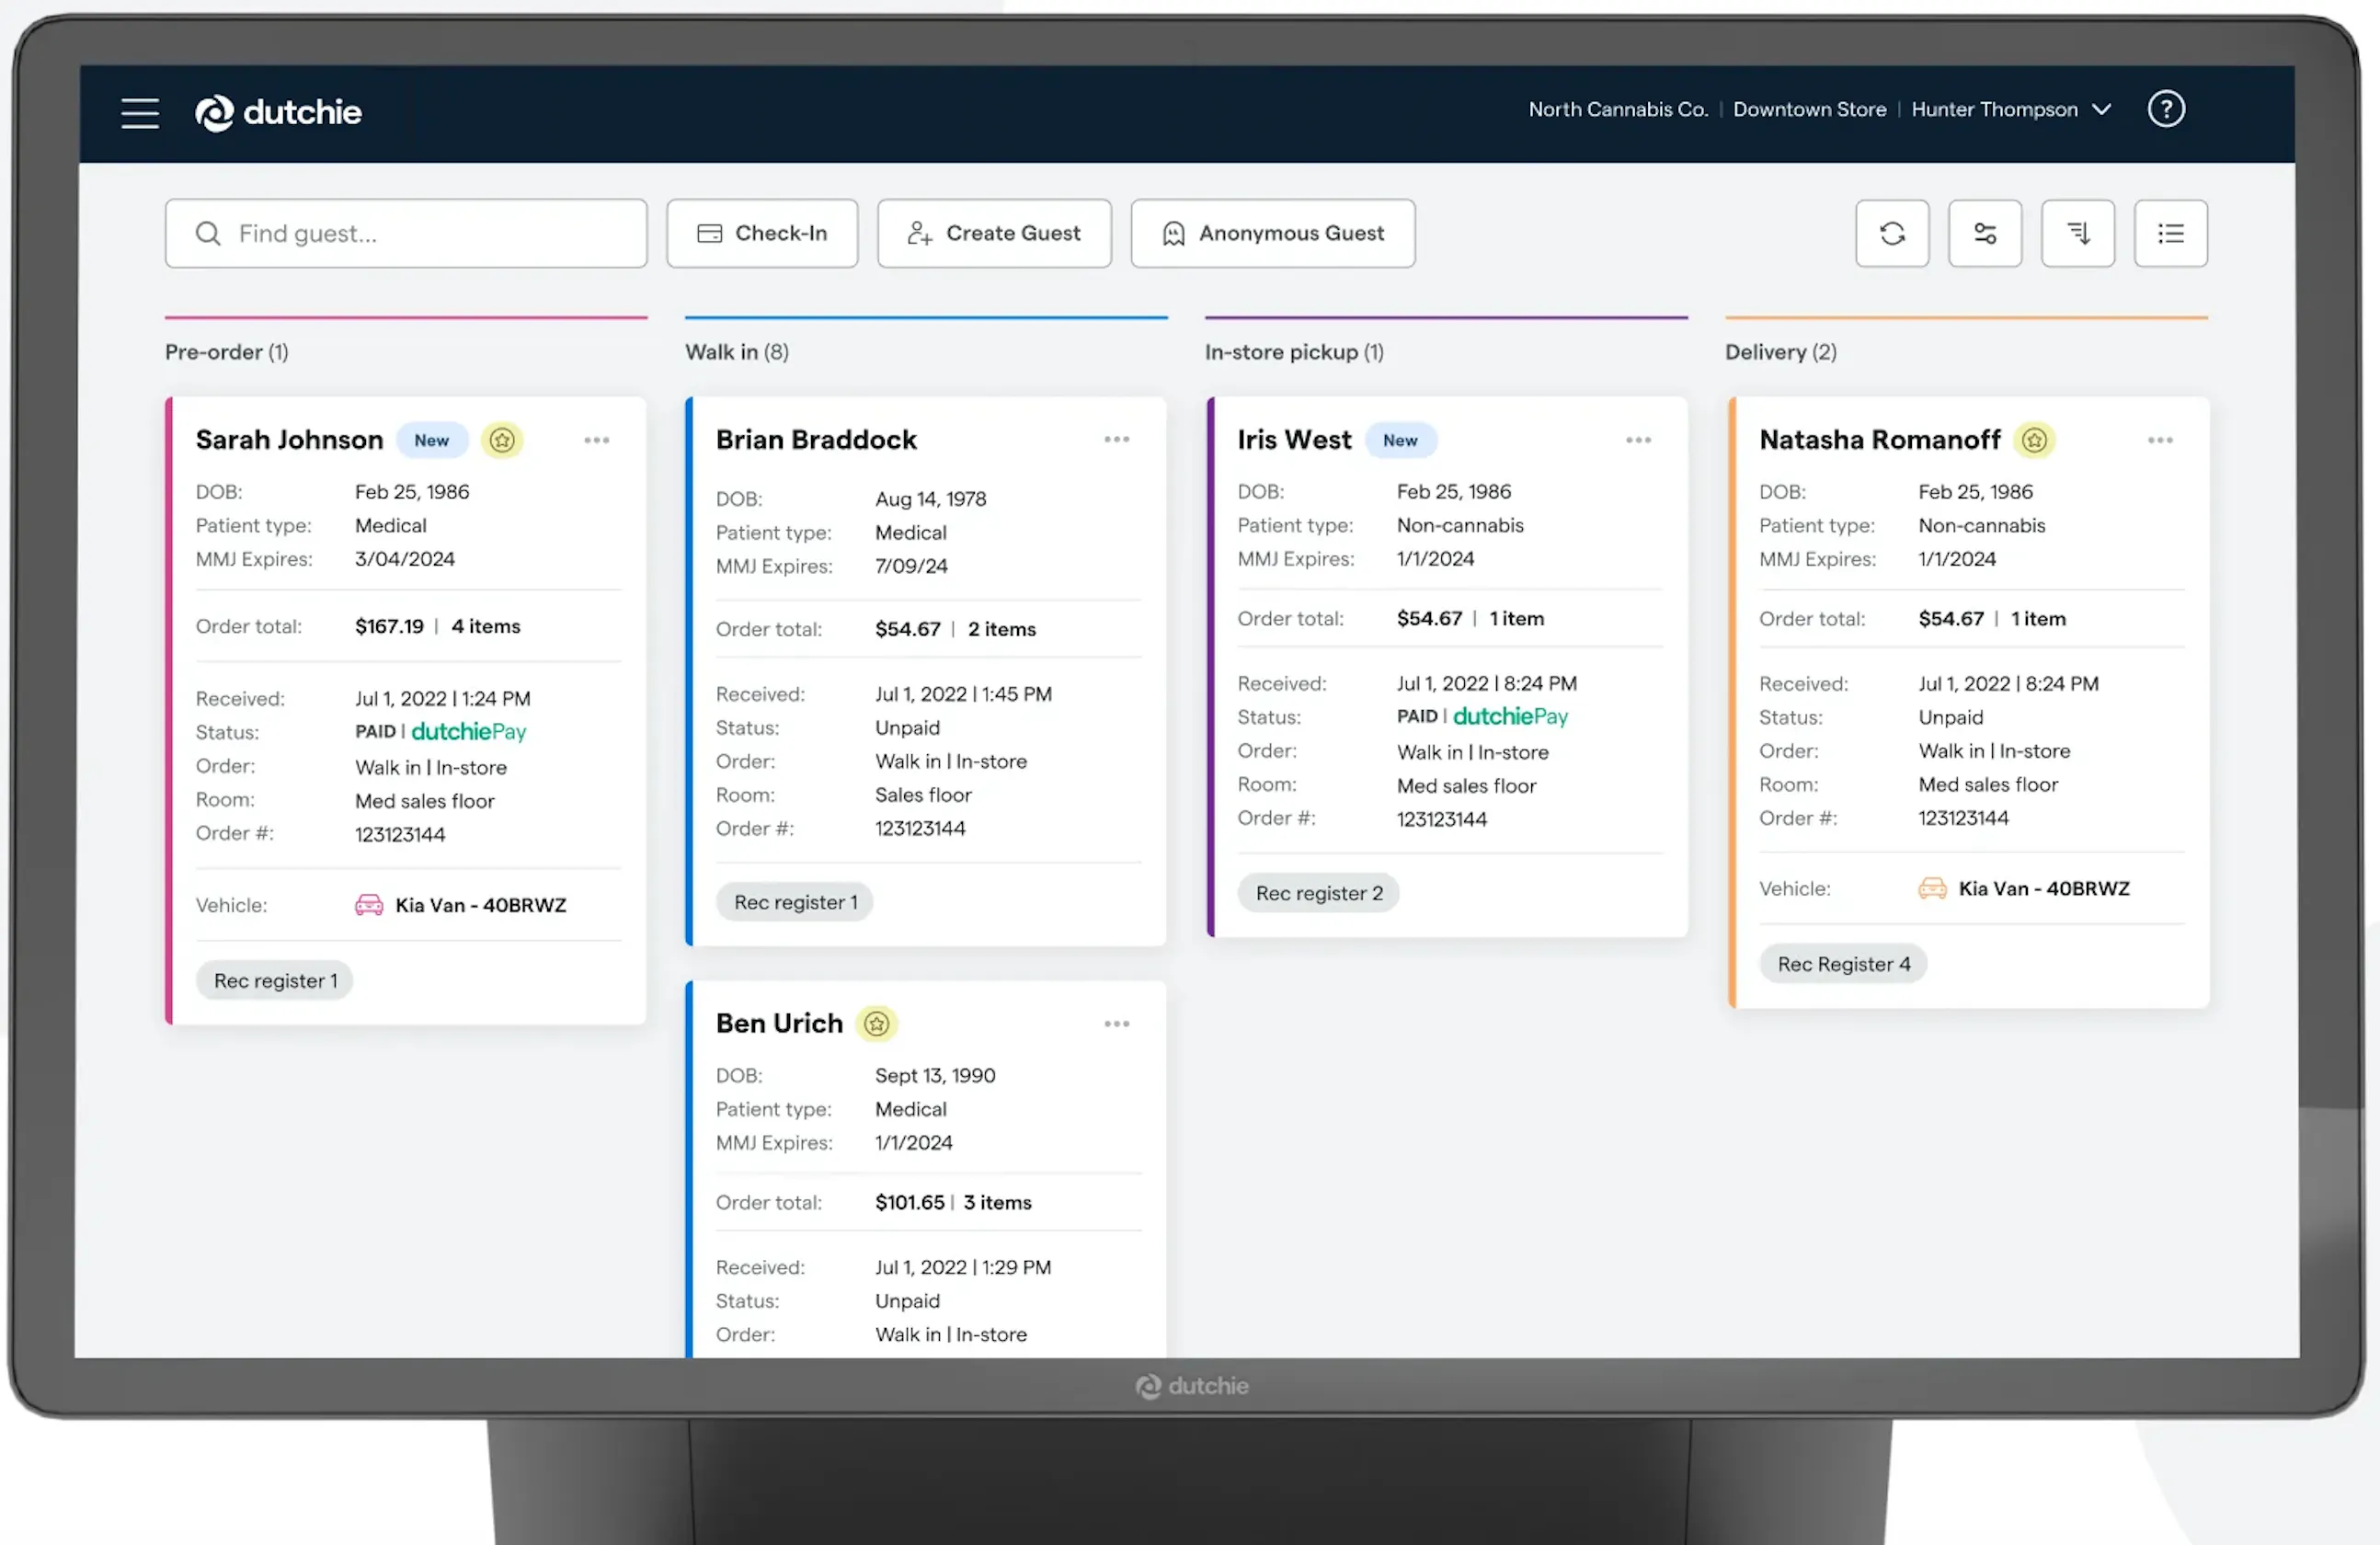Click the 7/09/24 MMJ expiry date
This screenshot has height=1545, width=2380.
pos(911,566)
